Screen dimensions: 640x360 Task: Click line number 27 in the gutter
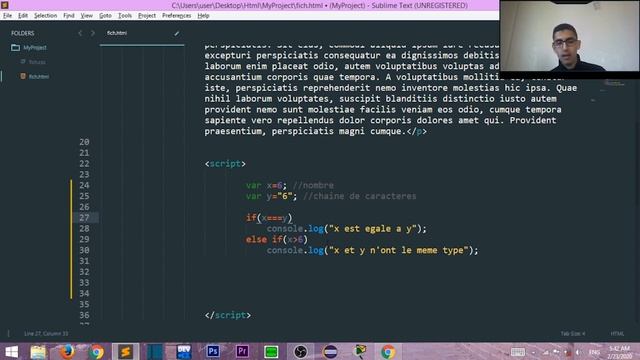84,218
